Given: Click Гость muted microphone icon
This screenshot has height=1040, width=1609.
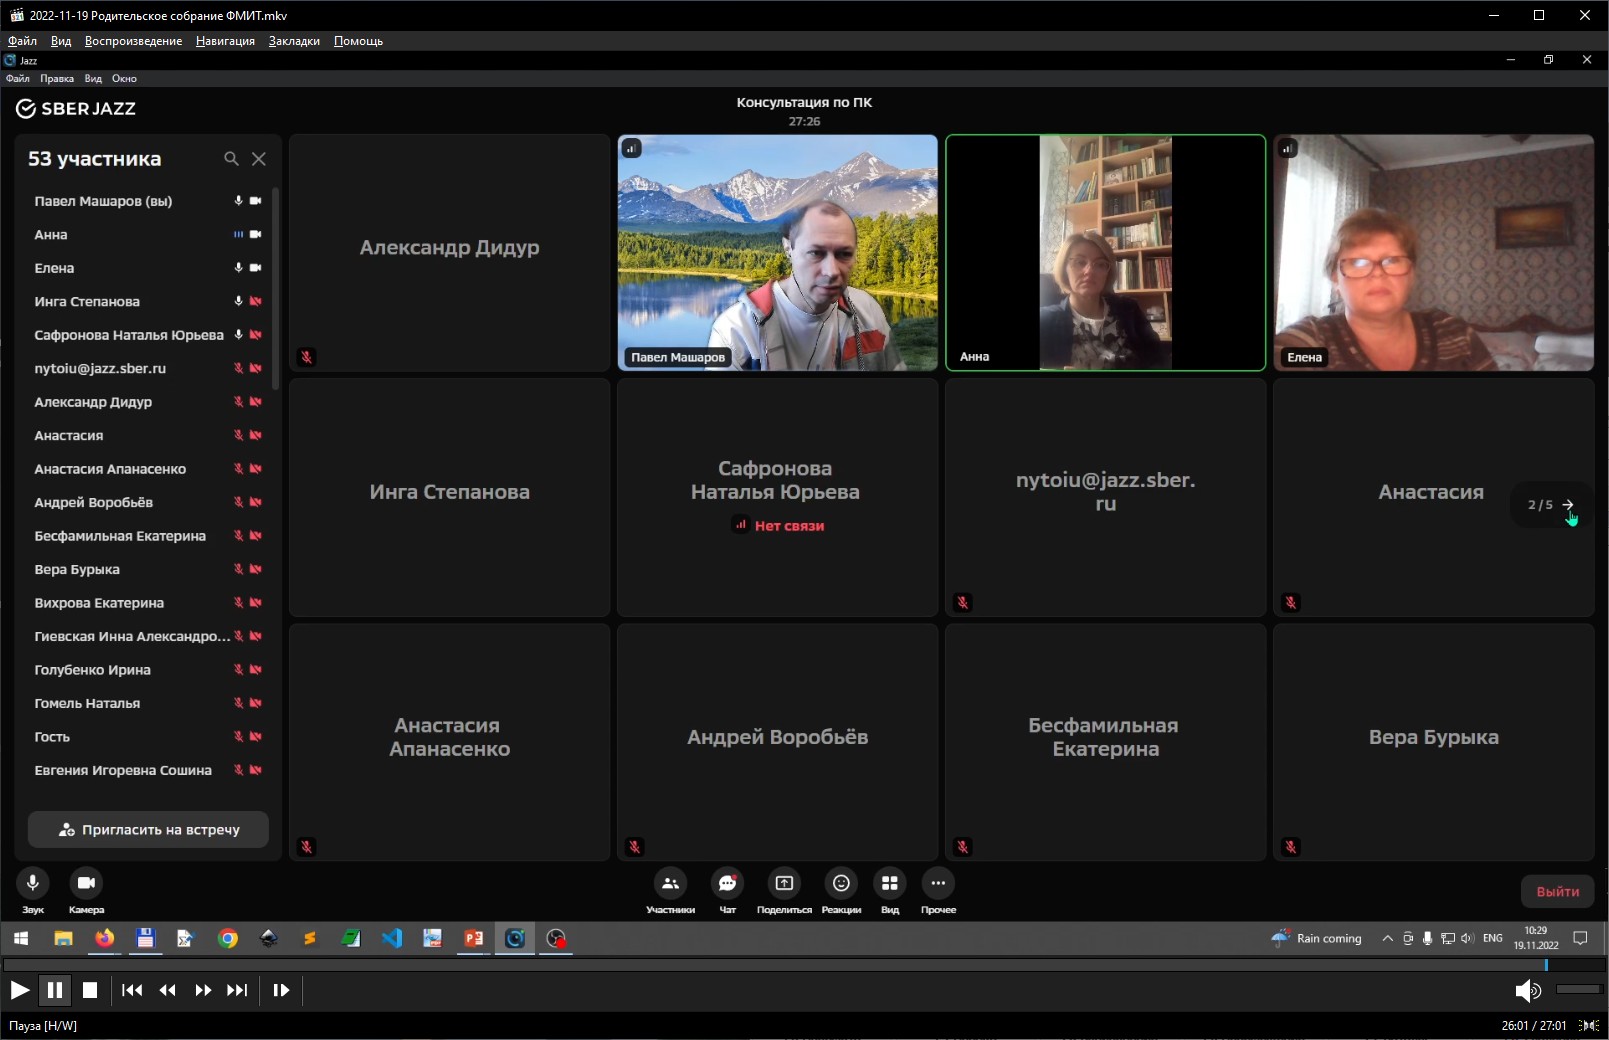Looking at the screenshot, I should click(x=239, y=736).
